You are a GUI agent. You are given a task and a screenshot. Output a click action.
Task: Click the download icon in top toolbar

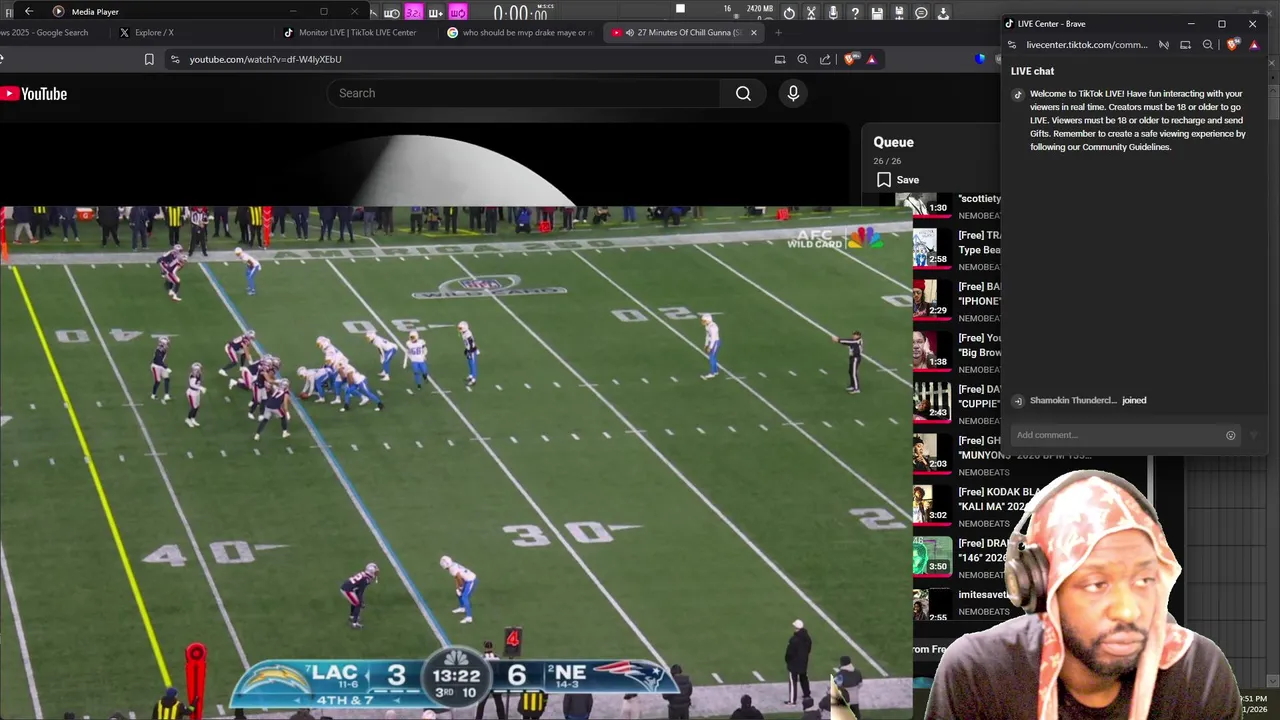pyautogui.click(x=943, y=13)
